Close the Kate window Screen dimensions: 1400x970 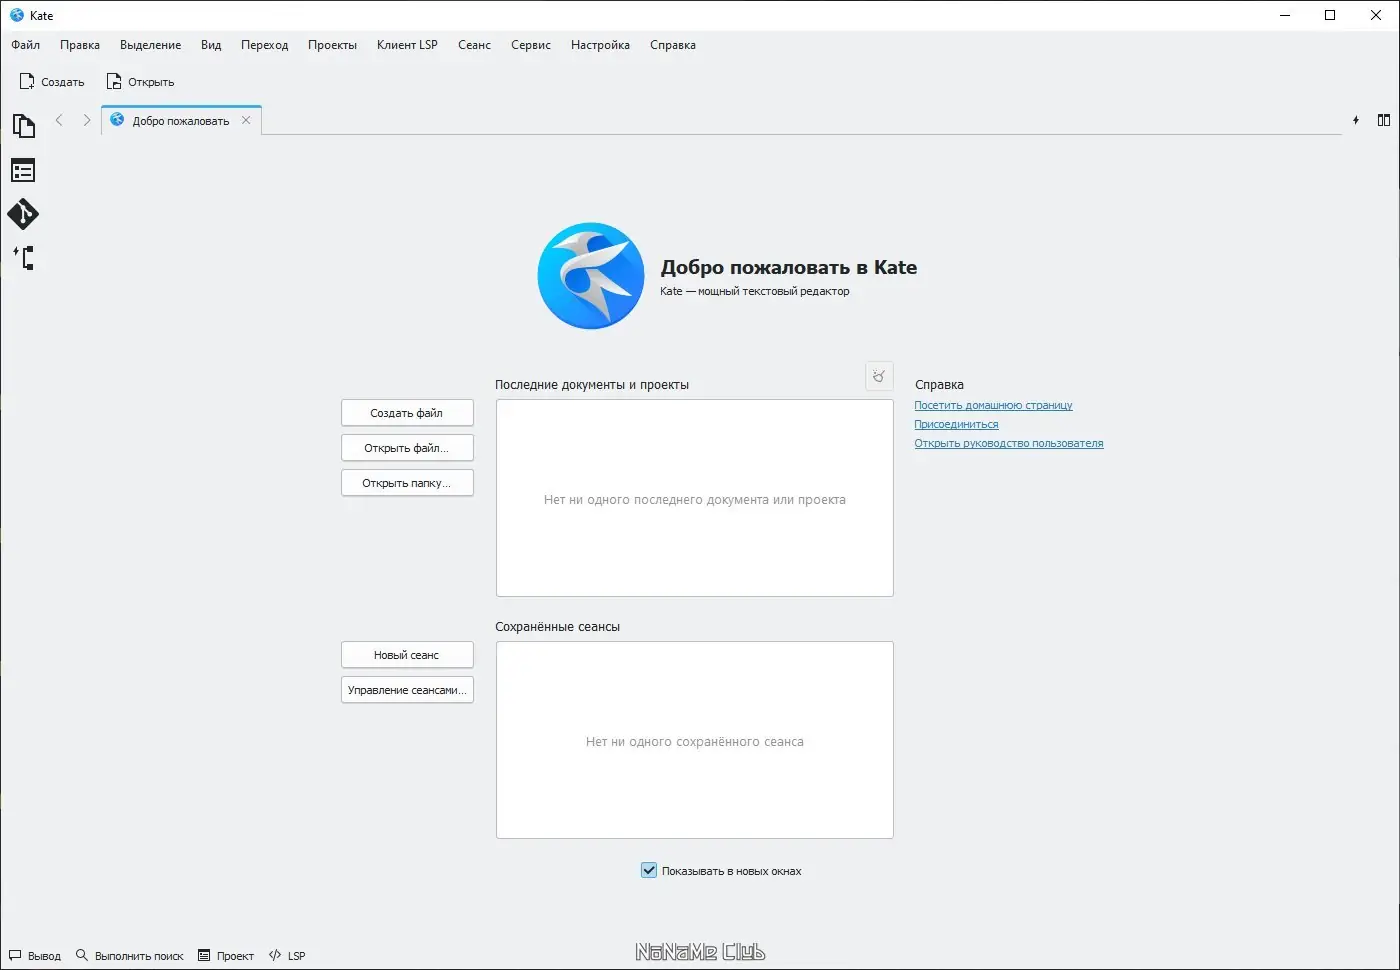point(1376,15)
